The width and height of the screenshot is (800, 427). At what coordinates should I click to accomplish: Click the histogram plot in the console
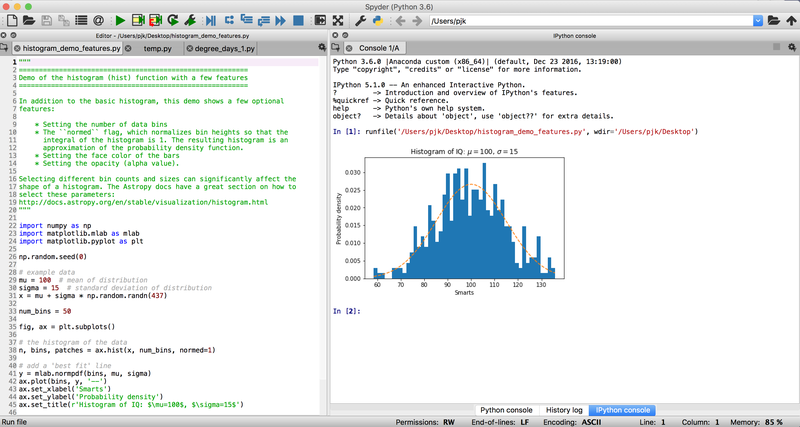click(x=449, y=222)
